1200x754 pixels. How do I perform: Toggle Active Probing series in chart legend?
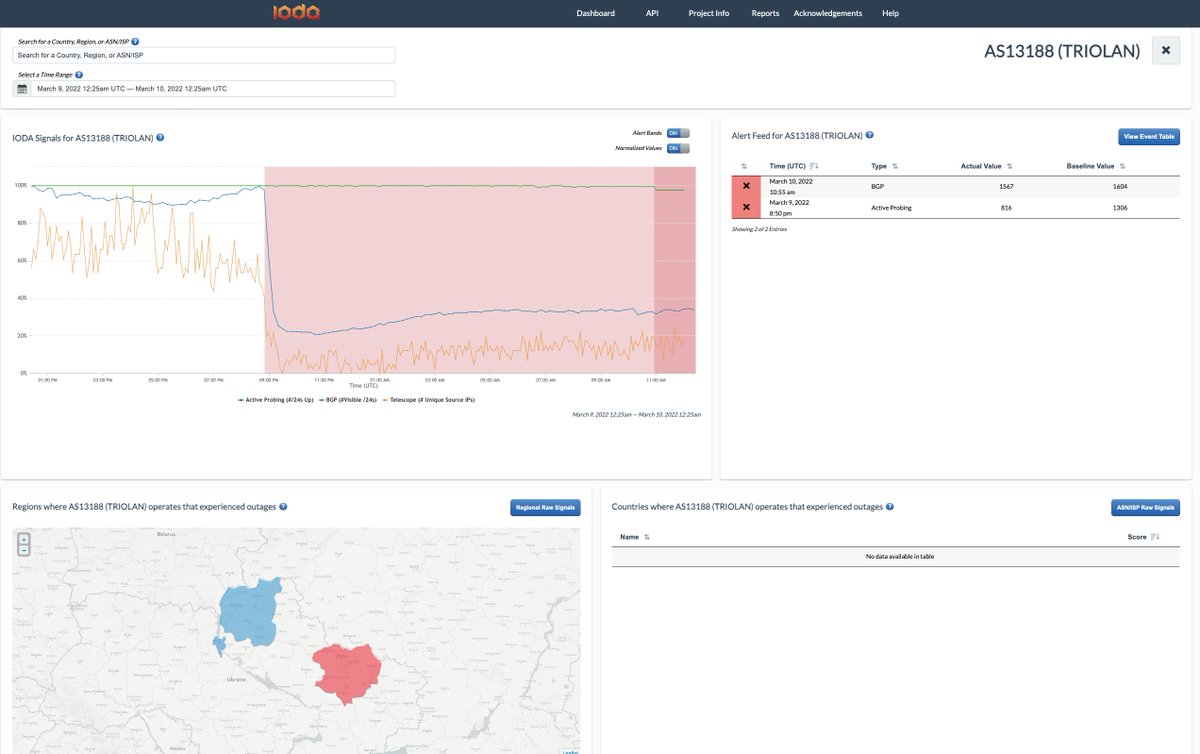(278, 399)
